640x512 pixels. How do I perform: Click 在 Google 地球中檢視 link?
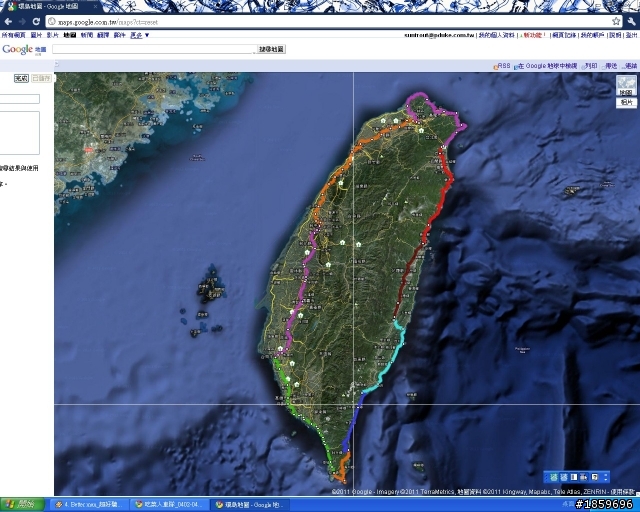click(x=546, y=66)
